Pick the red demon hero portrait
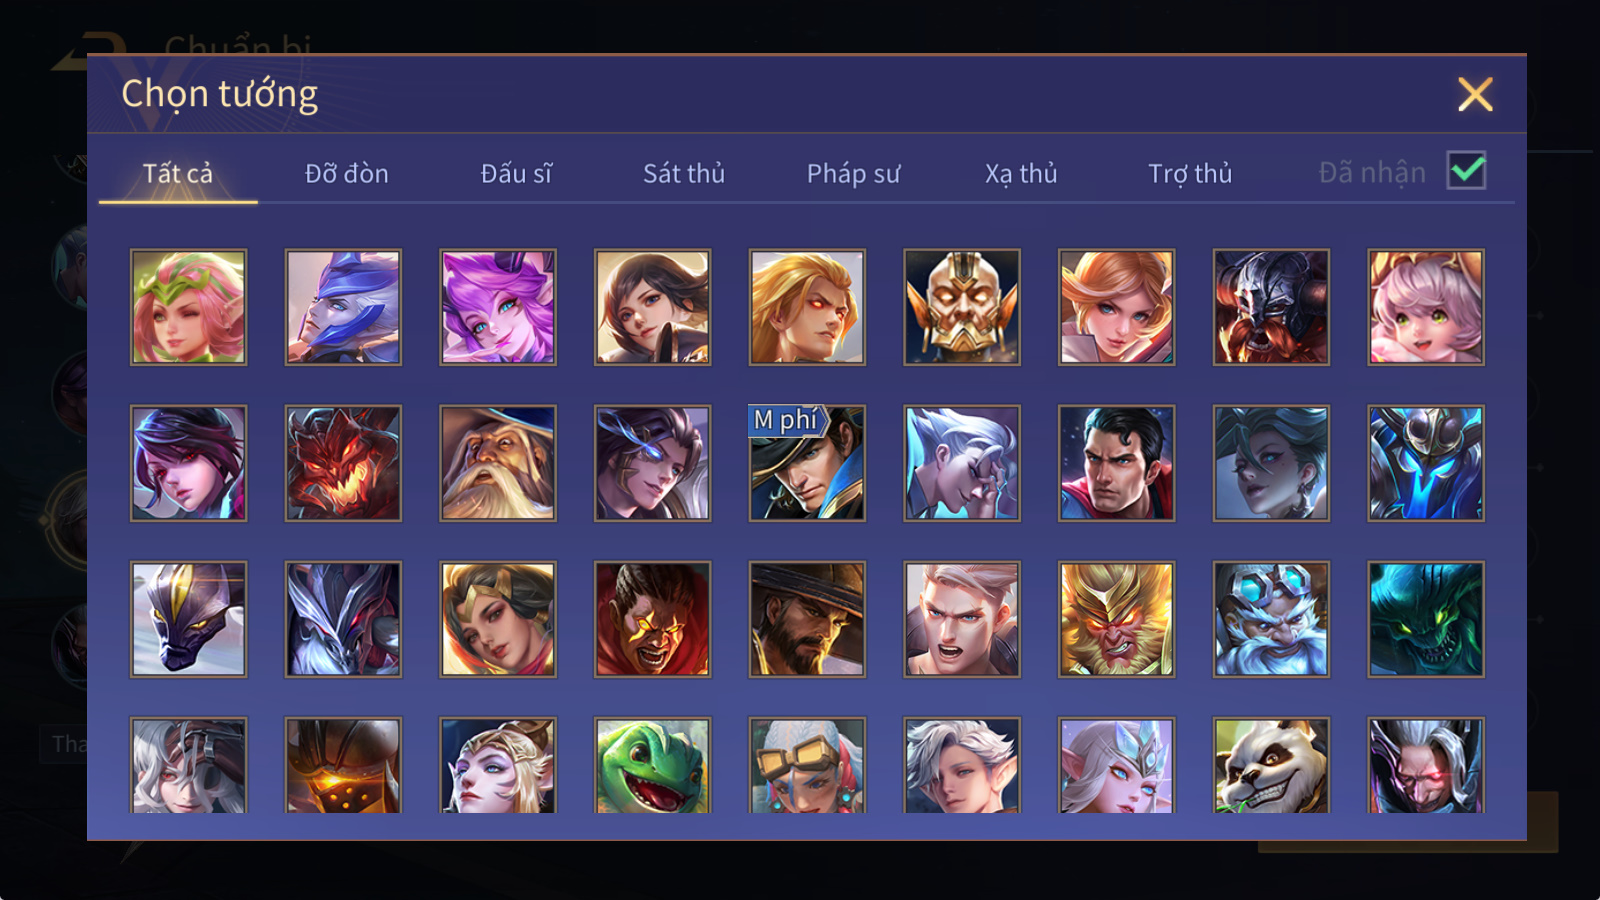The height and width of the screenshot is (900, 1600). pyautogui.click(x=343, y=463)
